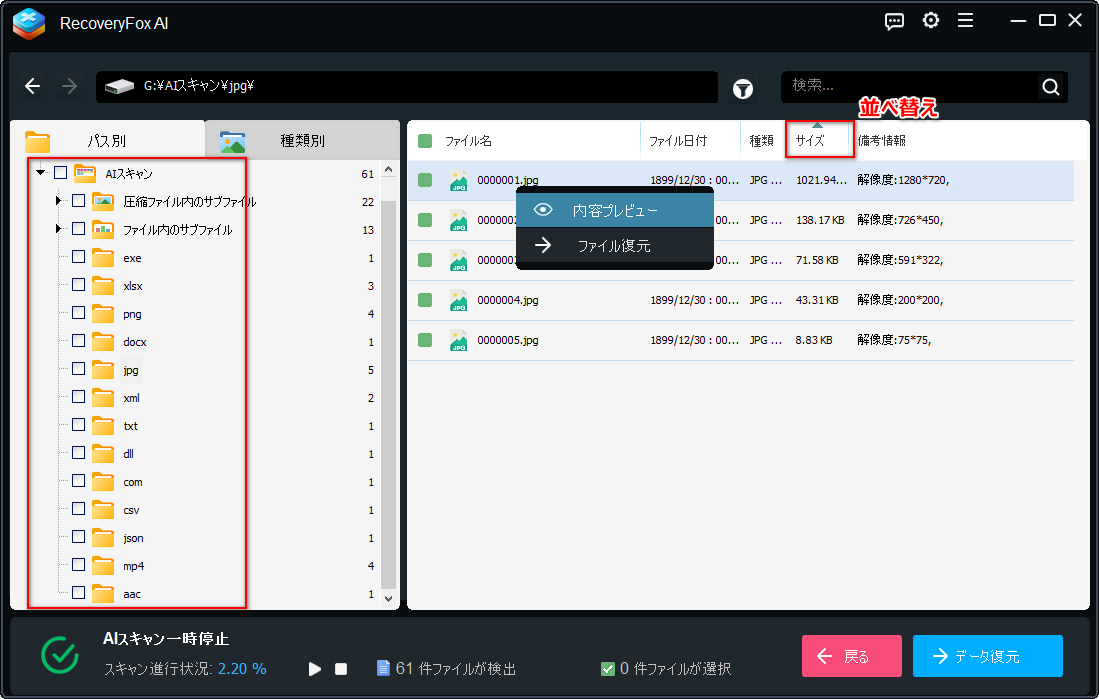Image resolution: width=1099 pixels, height=699 pixels.
Task: Expand the ファイル内のサブファイル folder
Action: pos(59,229)
